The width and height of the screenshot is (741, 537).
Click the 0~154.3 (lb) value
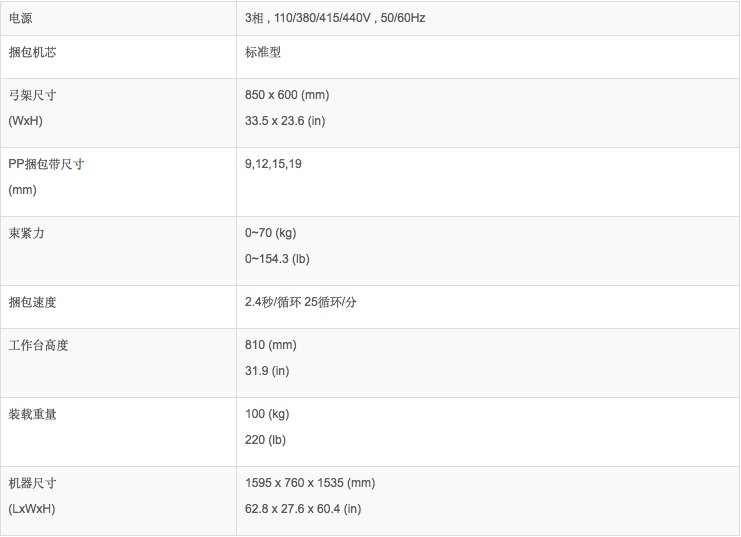point(277,259)
